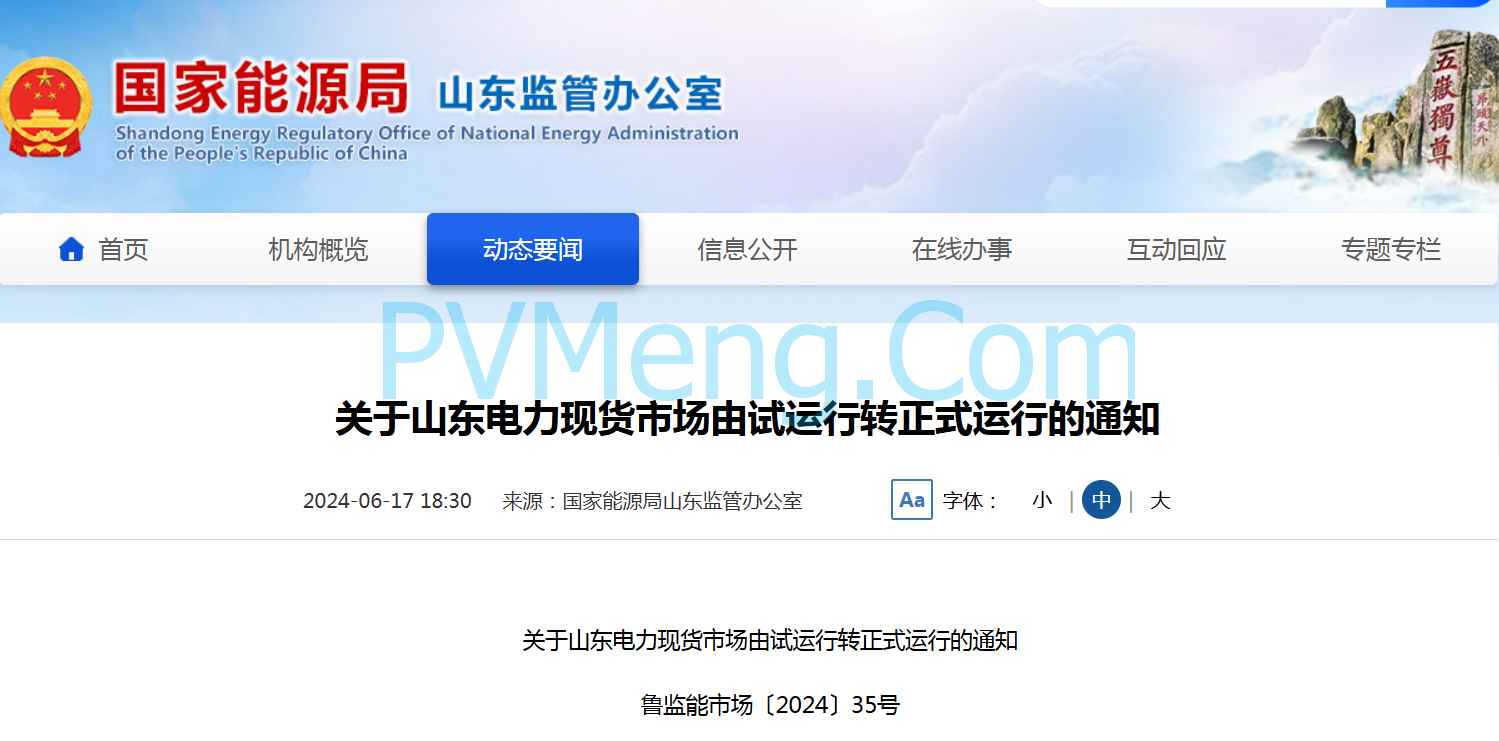Click the publish date 2024-06-17 18:30
1499x741 pixels.
click(387, 501)
